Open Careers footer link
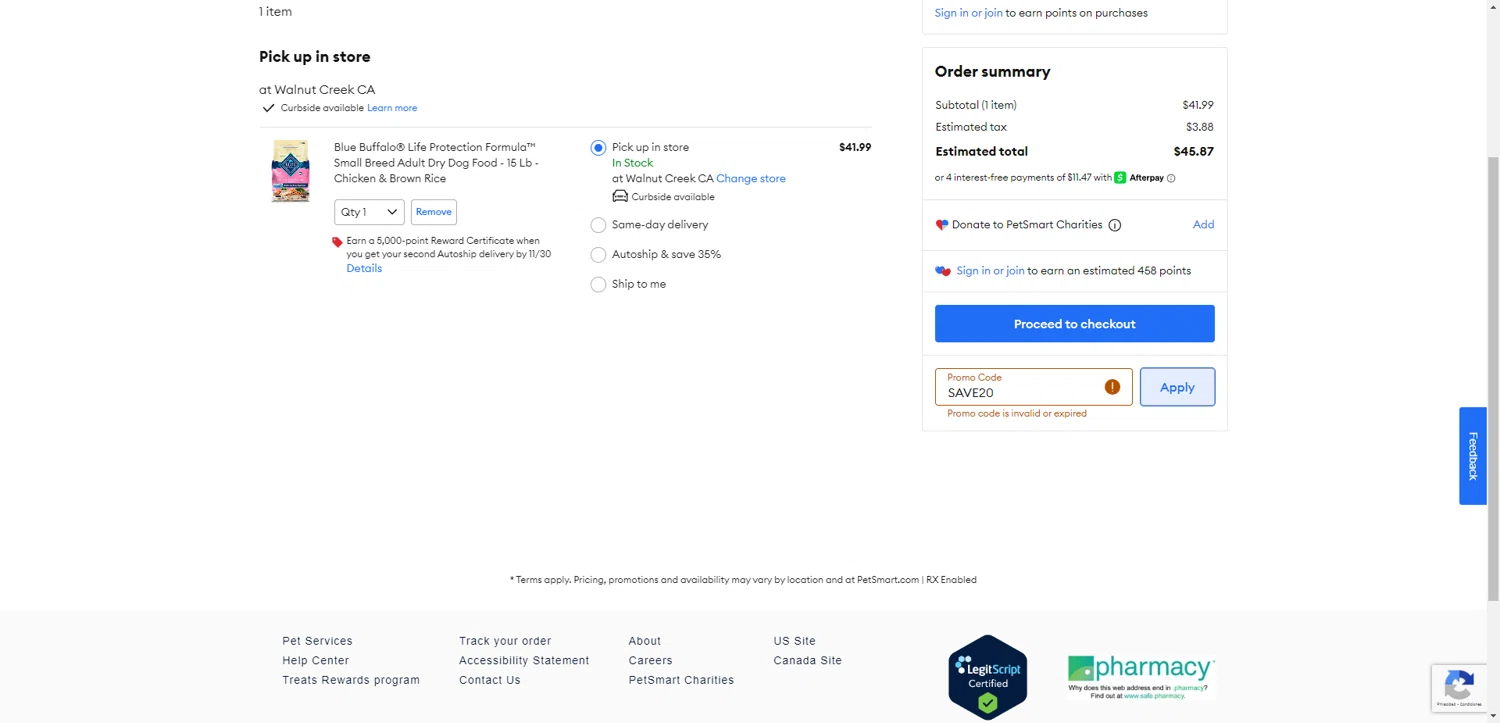Image resolution: width=1500 pixels, height=723 pixels. tap(650, 661)
